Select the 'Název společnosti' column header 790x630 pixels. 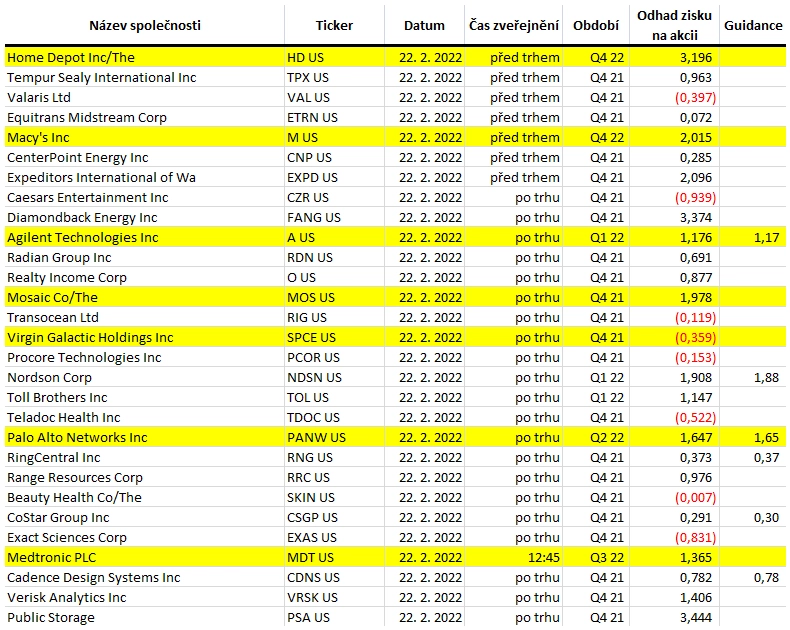[145, 26]
